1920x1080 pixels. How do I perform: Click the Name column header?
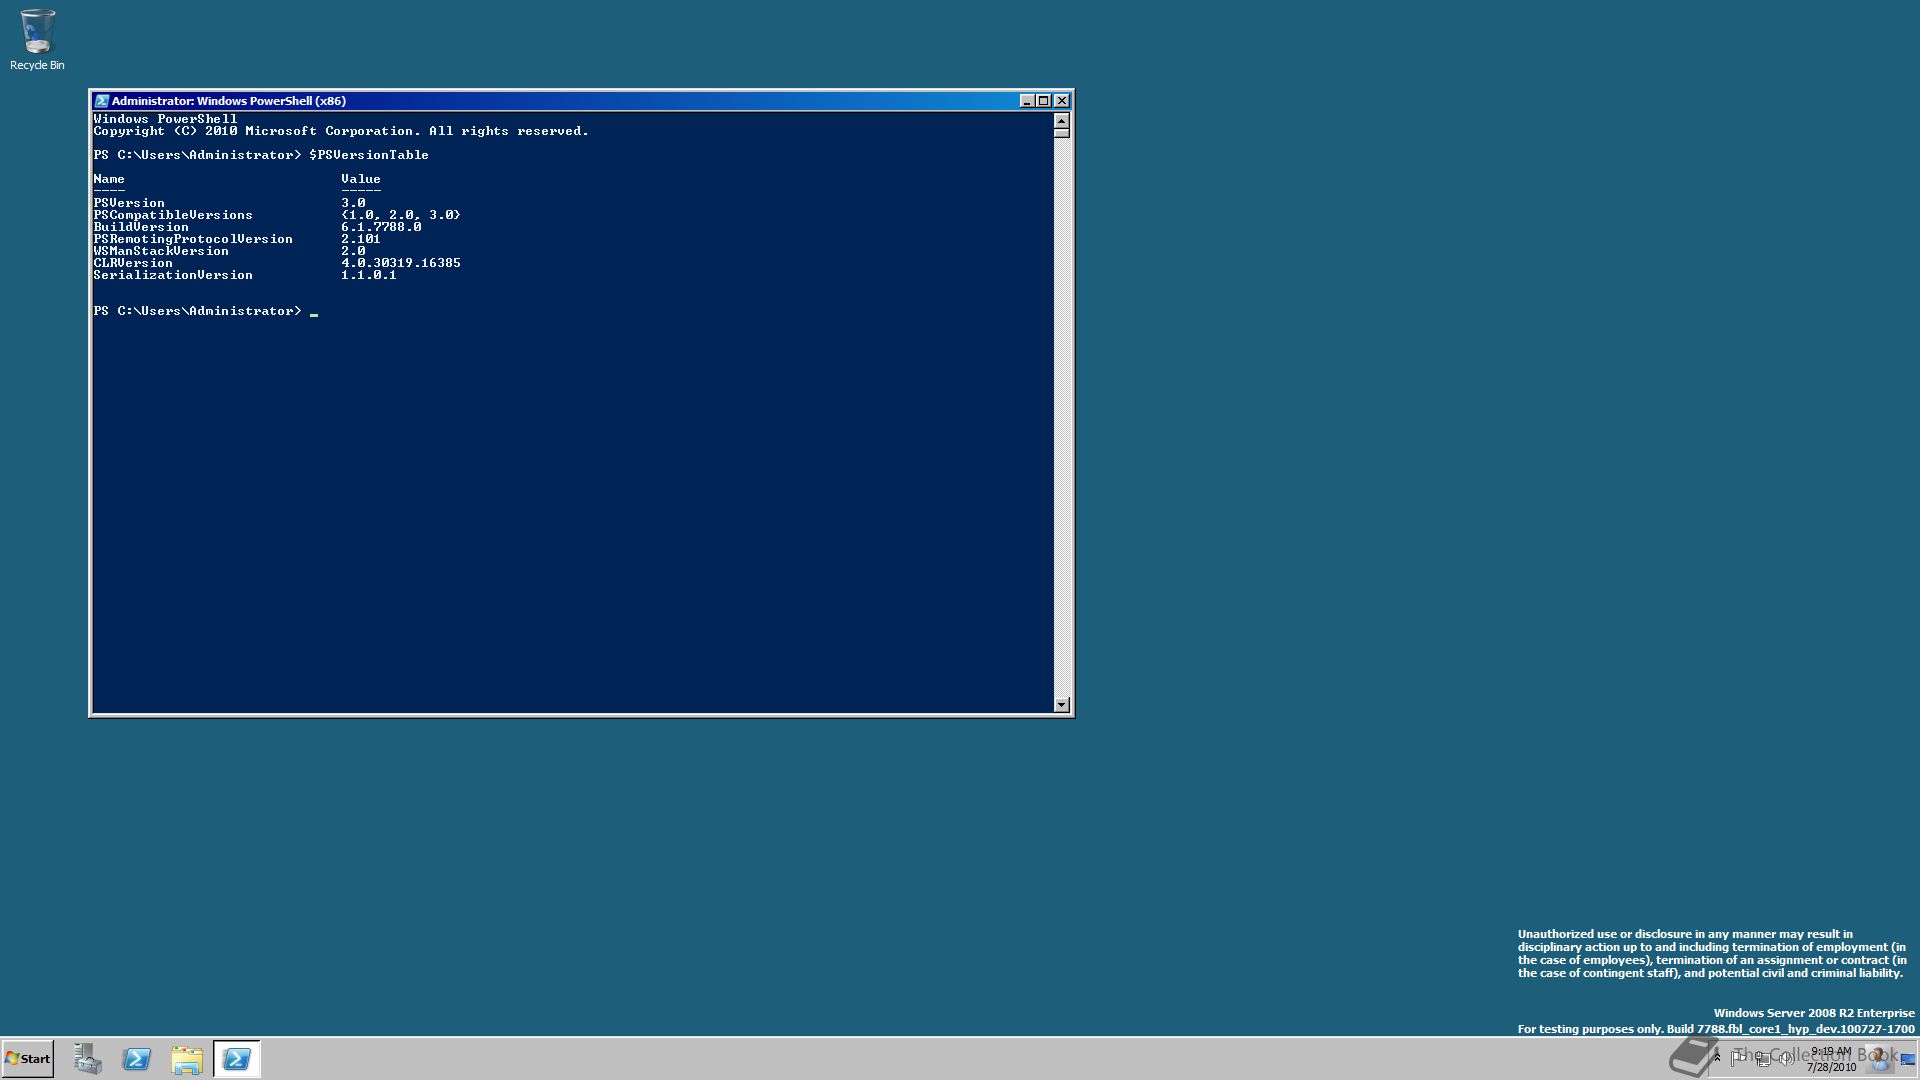109,179
